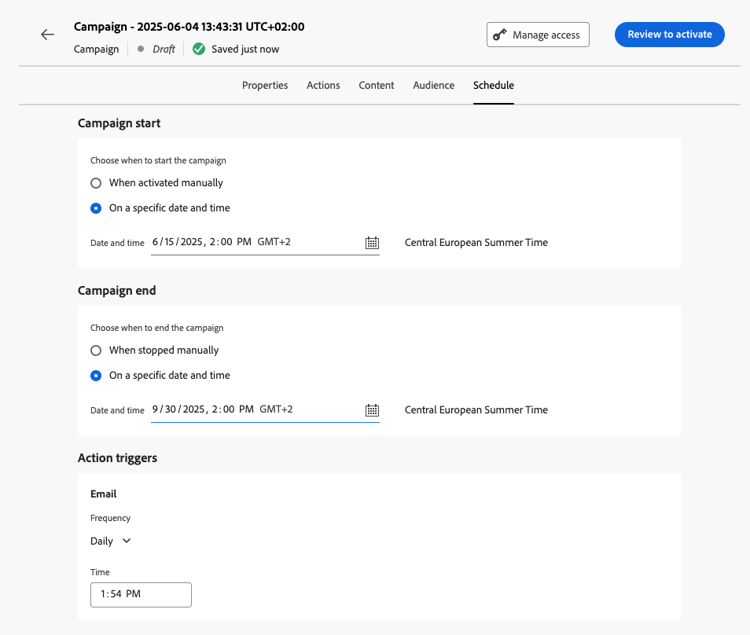Image resolution: width=750 pixels, height=635 pixels.
Task: Open the Audience tab
Action: 434,86
